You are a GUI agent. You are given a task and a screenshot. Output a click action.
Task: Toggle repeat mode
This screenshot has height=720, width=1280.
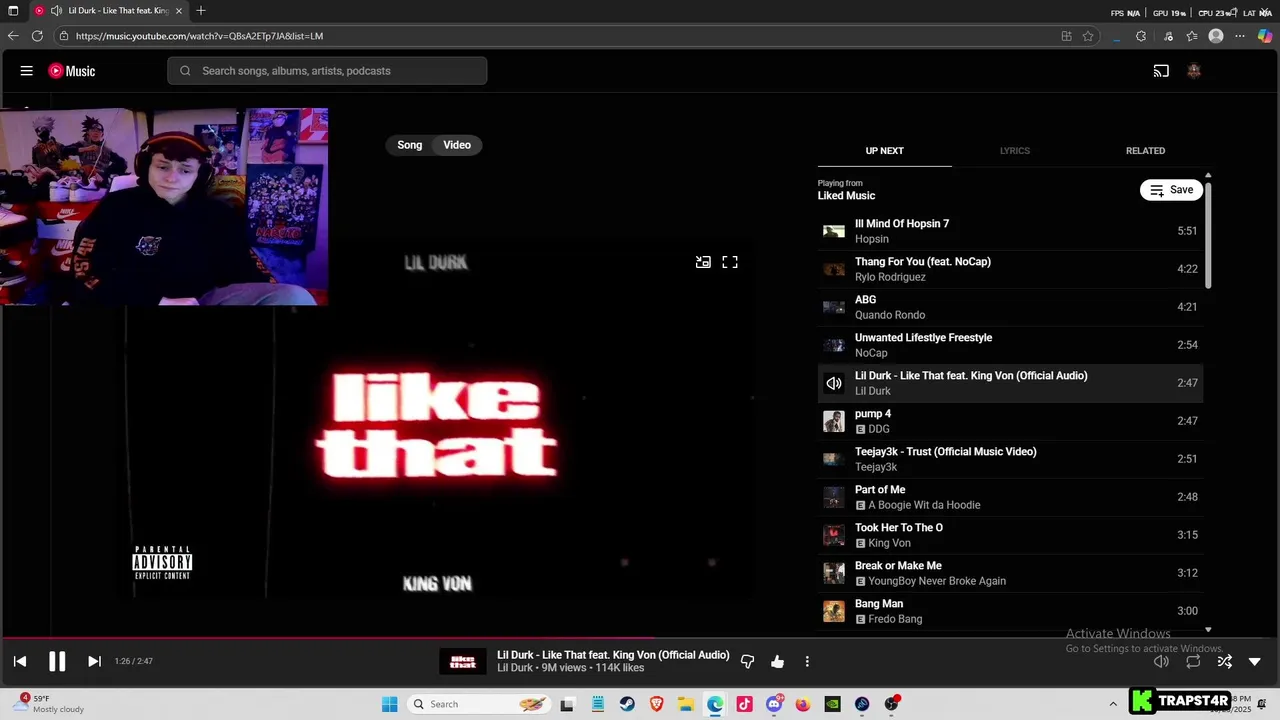(1193, 661)
